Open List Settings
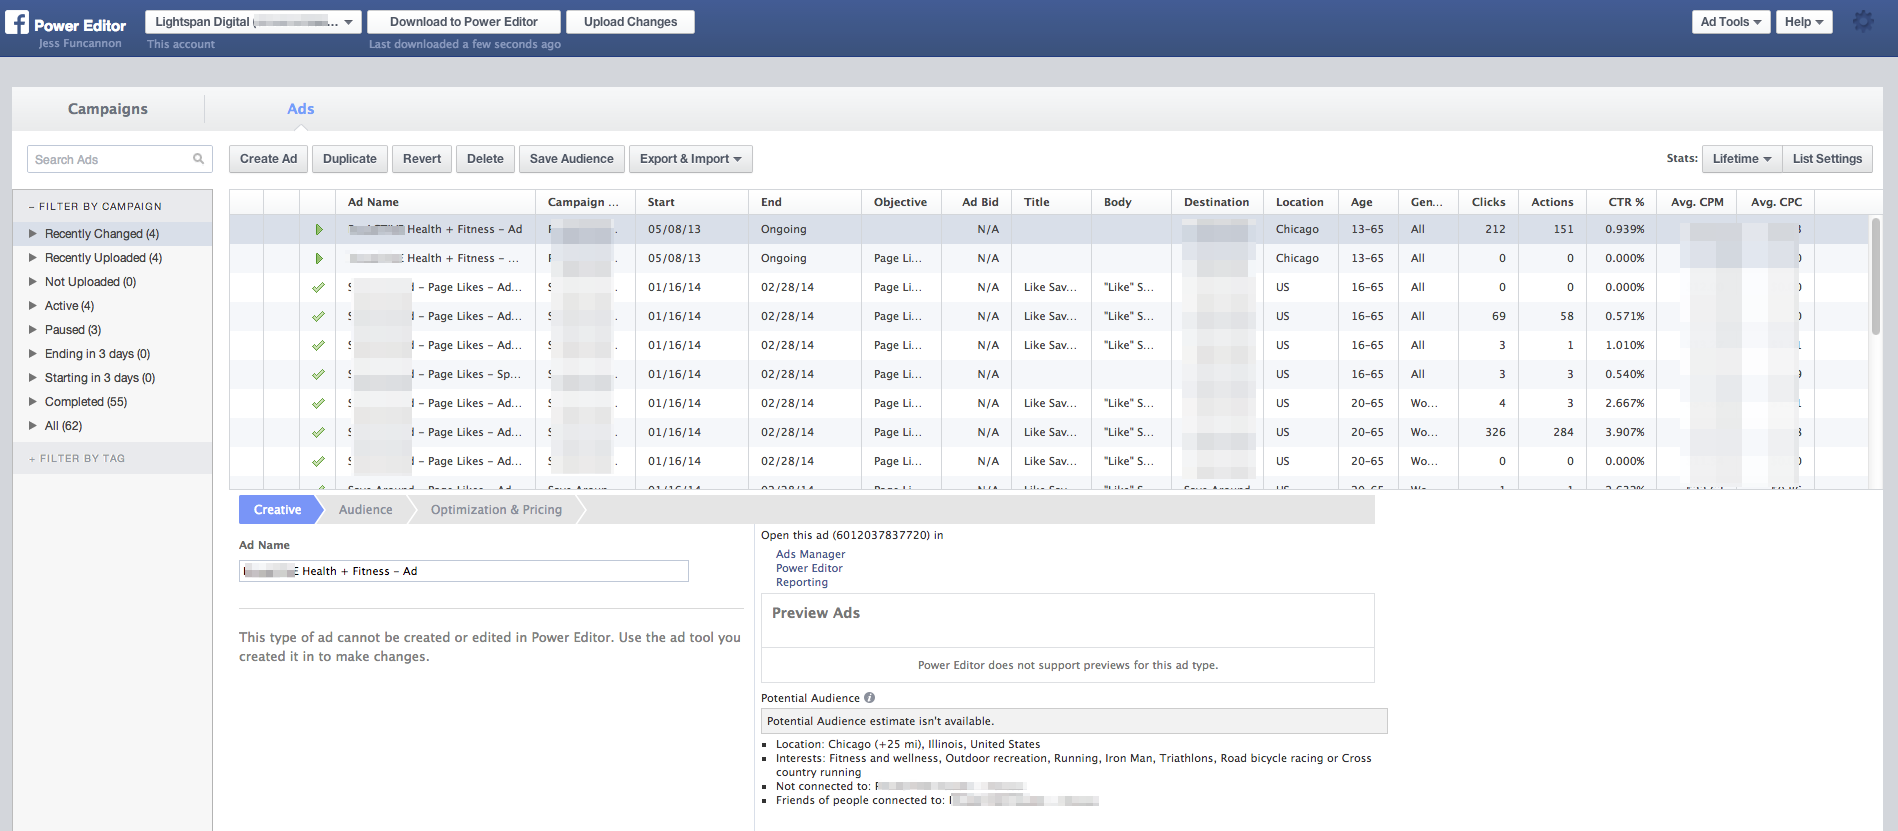This screenshot has width=1898, height=831. (1827, 159)
